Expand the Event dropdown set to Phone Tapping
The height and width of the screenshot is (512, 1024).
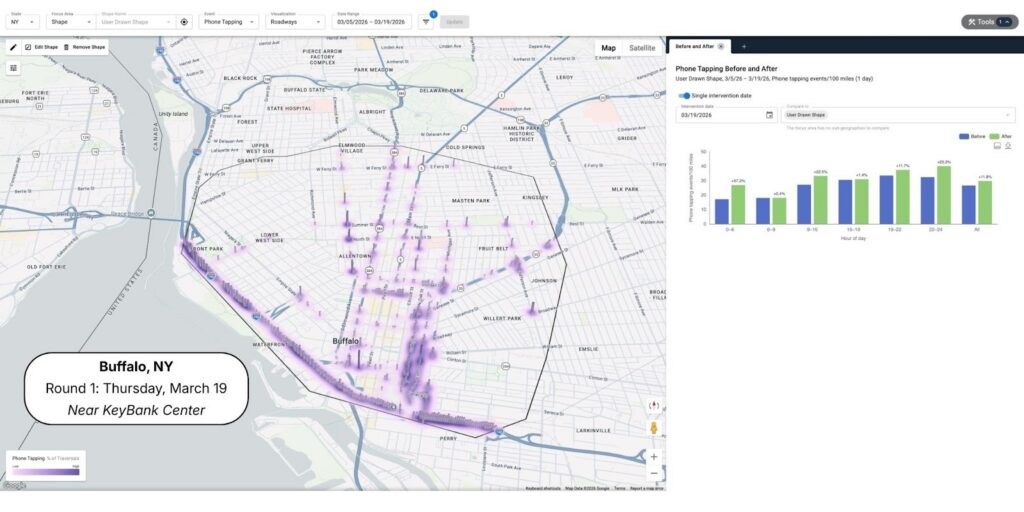coord(228,21)
